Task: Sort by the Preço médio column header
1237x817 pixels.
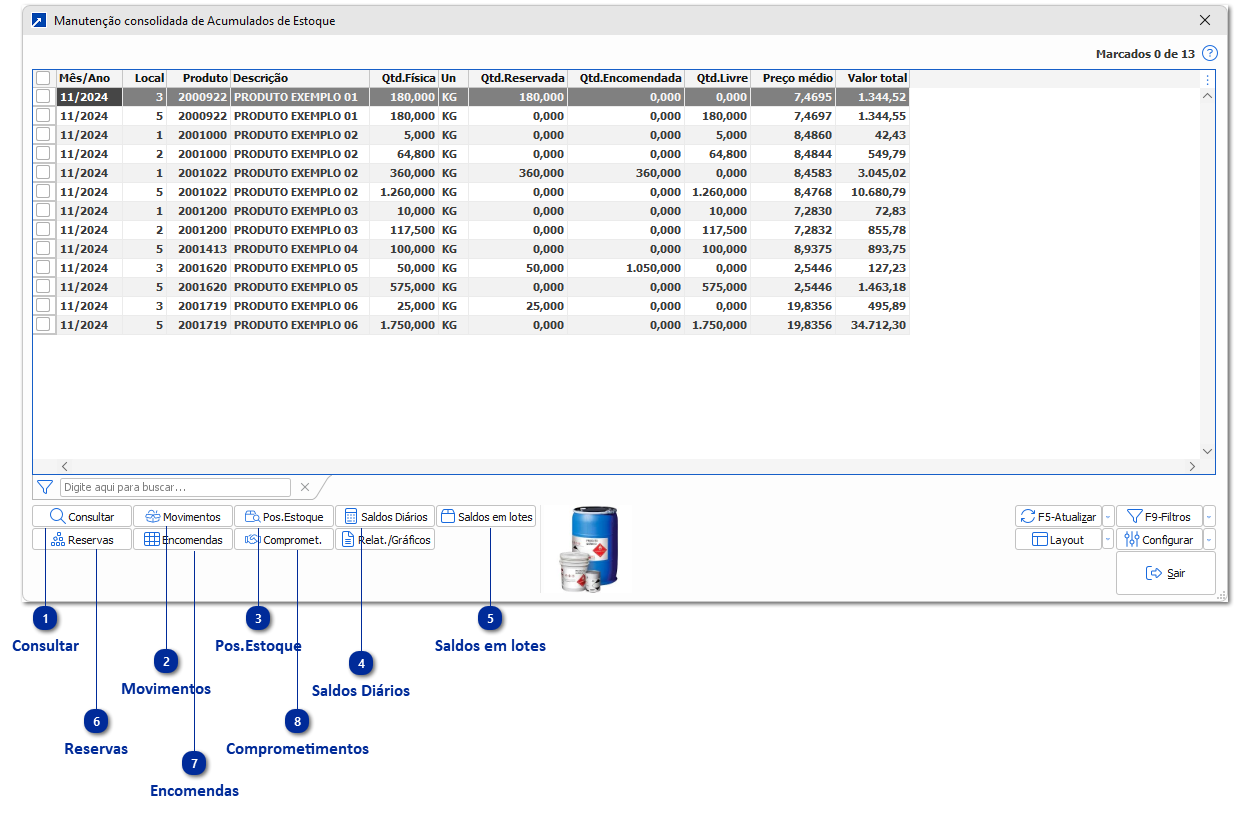Action: click(x=796, y=78)
